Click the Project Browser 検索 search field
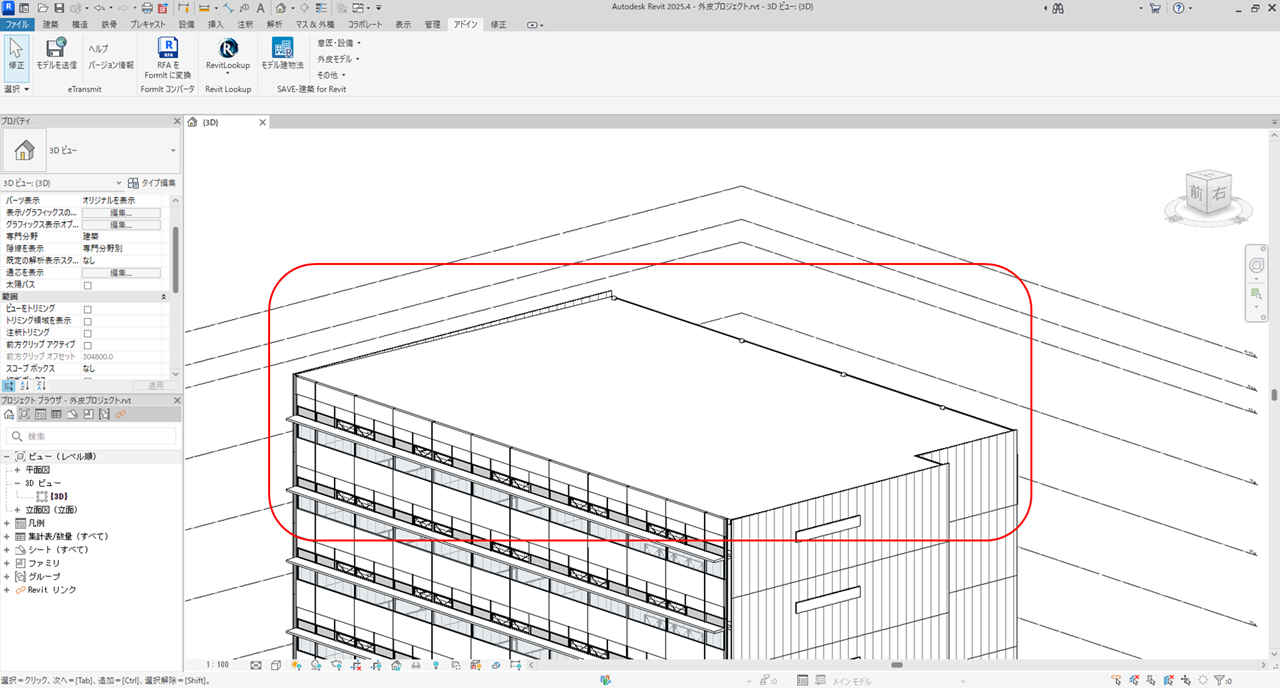This screenshot has width=1280, height=688. pos(92,436)
